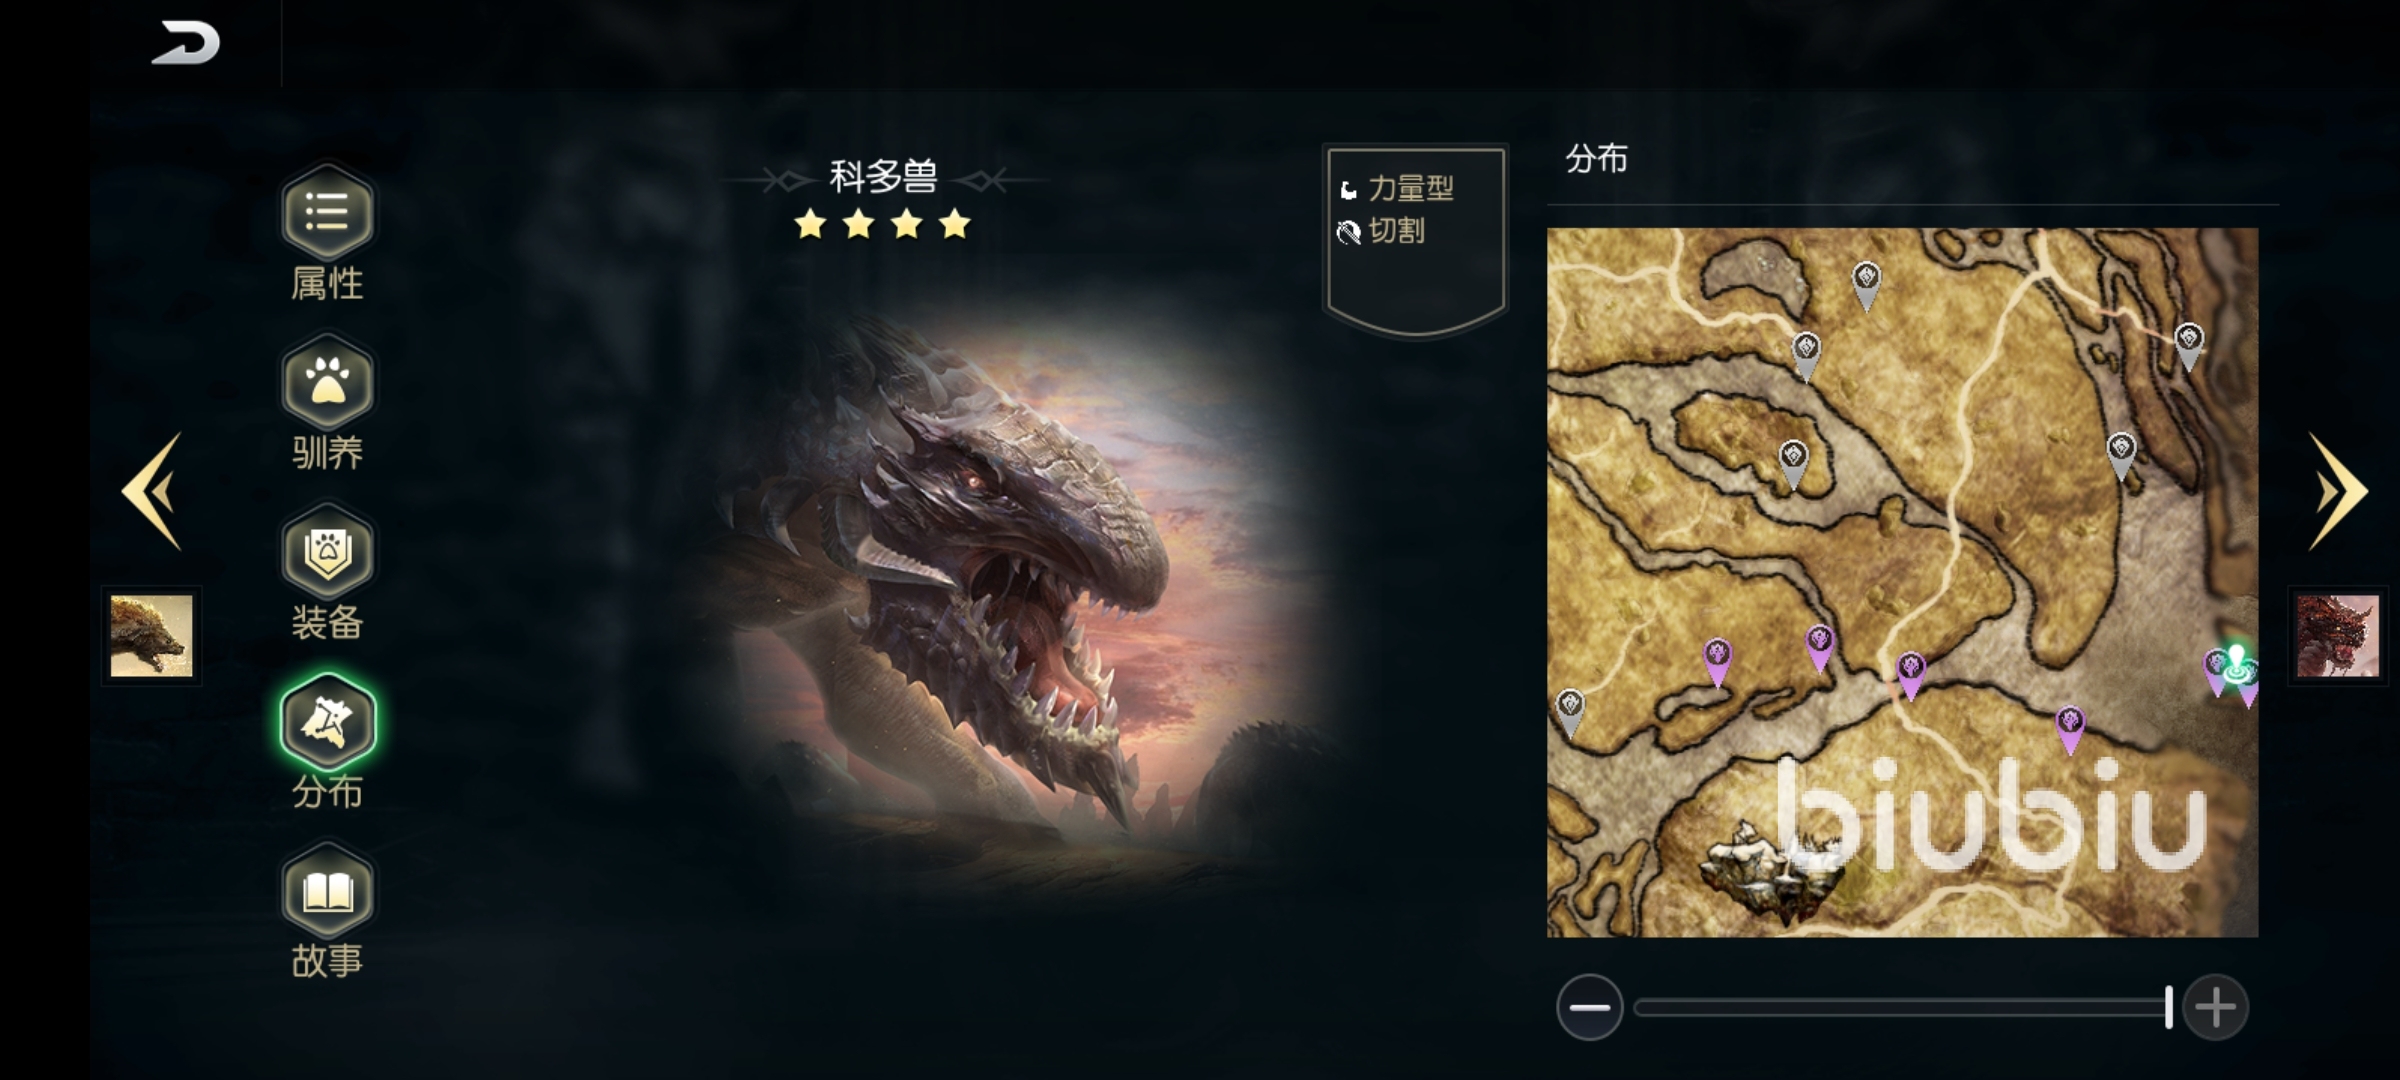Open the 故事 story book icon
Screen dimensions: 2400x1080
tap(328, 891)
